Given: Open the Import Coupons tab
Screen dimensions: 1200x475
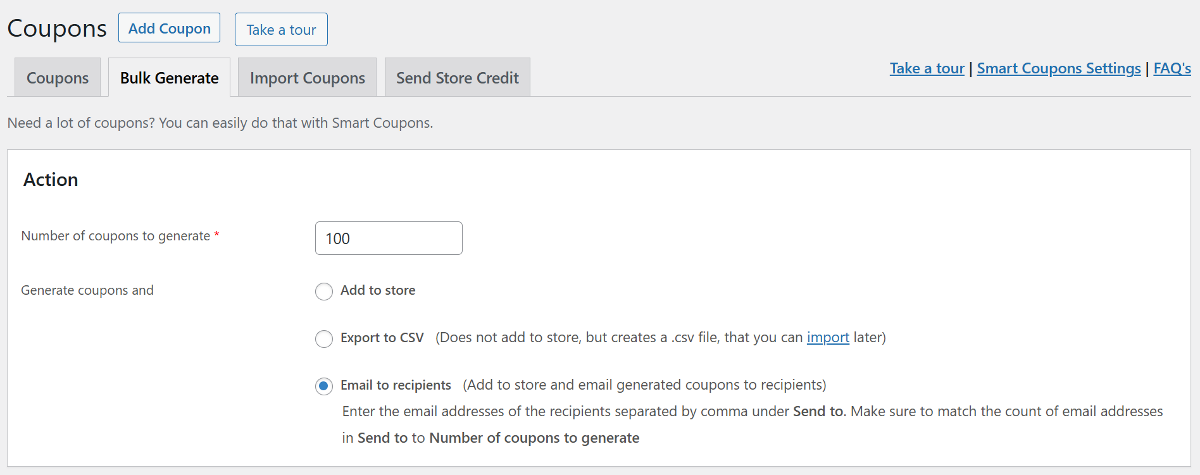Looking at the screenshot, I should (307, 78).
